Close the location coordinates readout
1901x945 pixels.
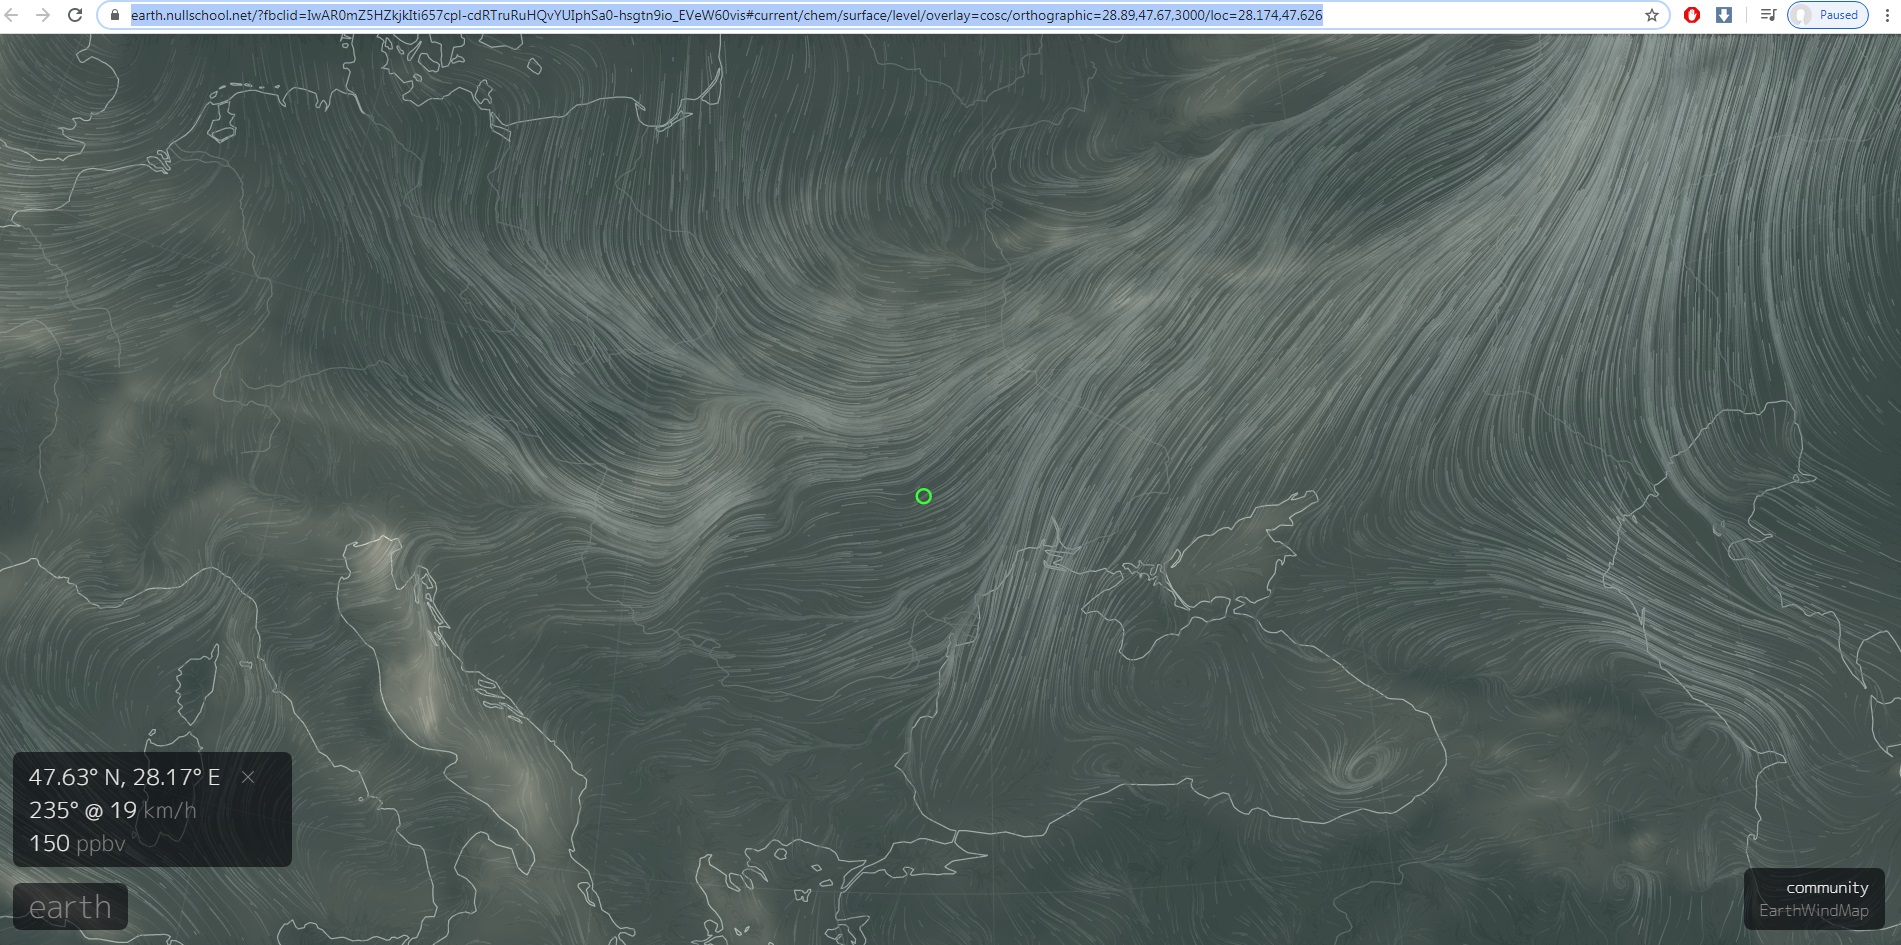click(x=248, y=777)
